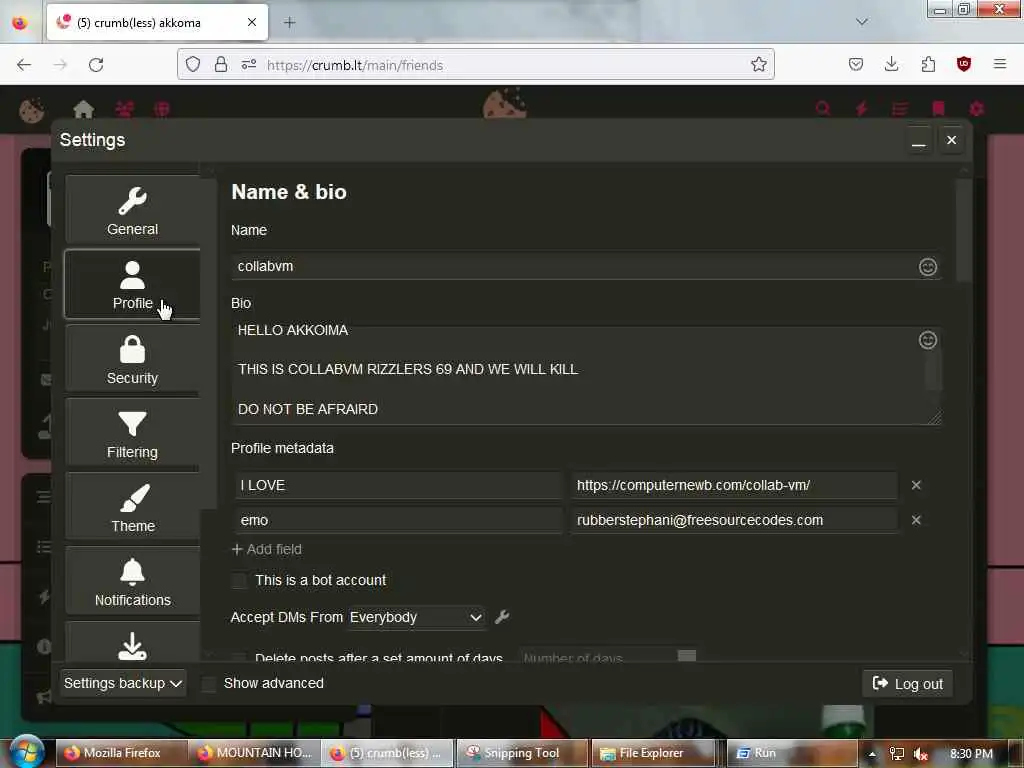Close the Settings modal
1024x768 pixels.
(952, 140)
